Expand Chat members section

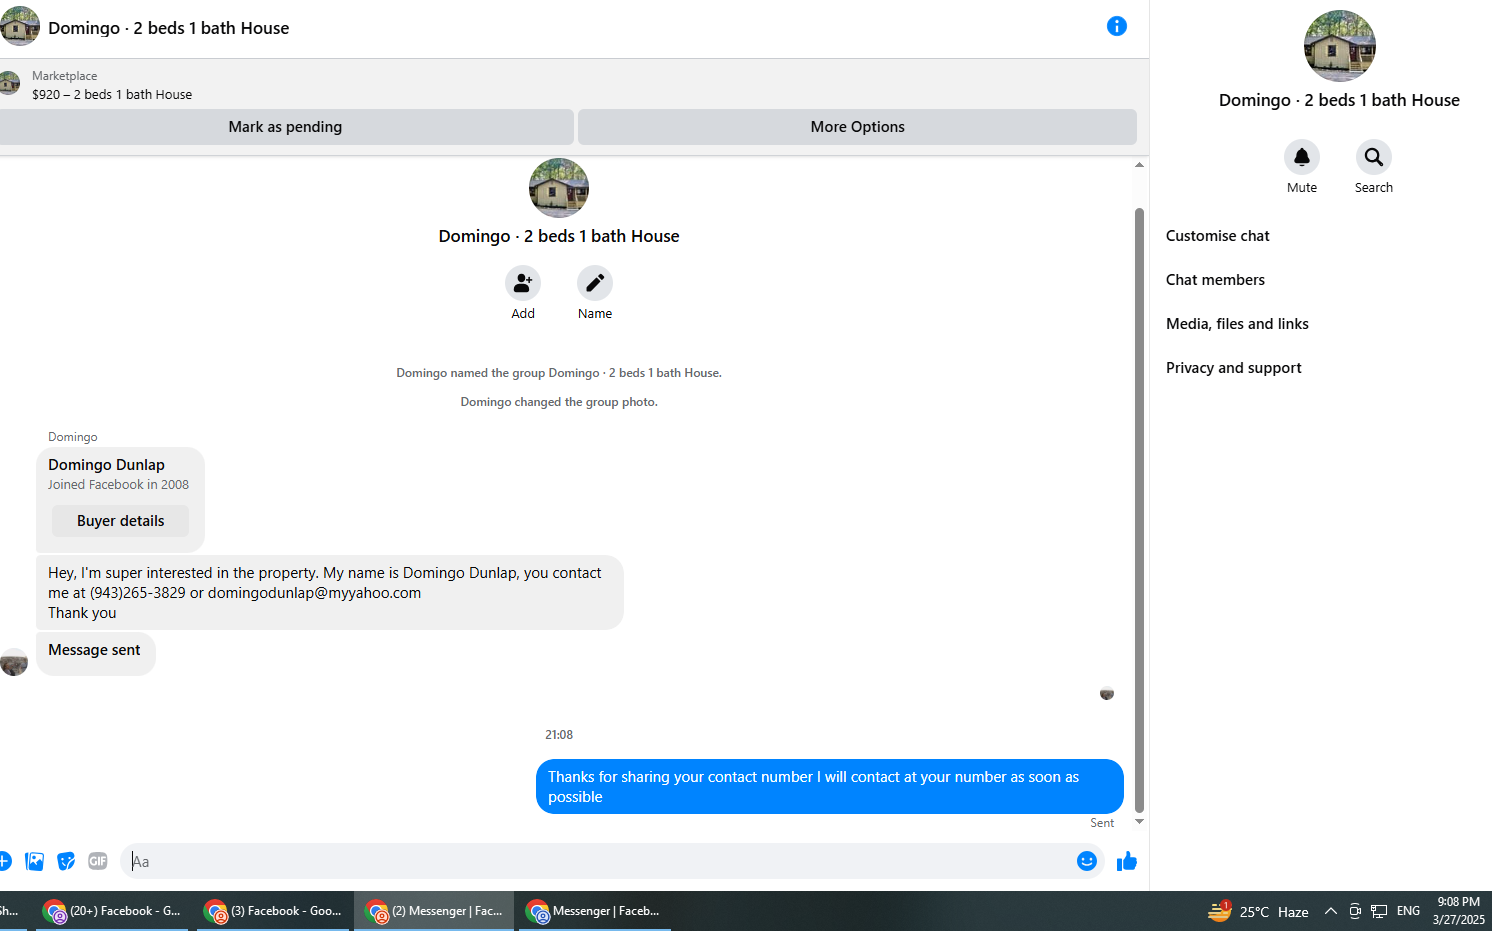click(1215, 280)
